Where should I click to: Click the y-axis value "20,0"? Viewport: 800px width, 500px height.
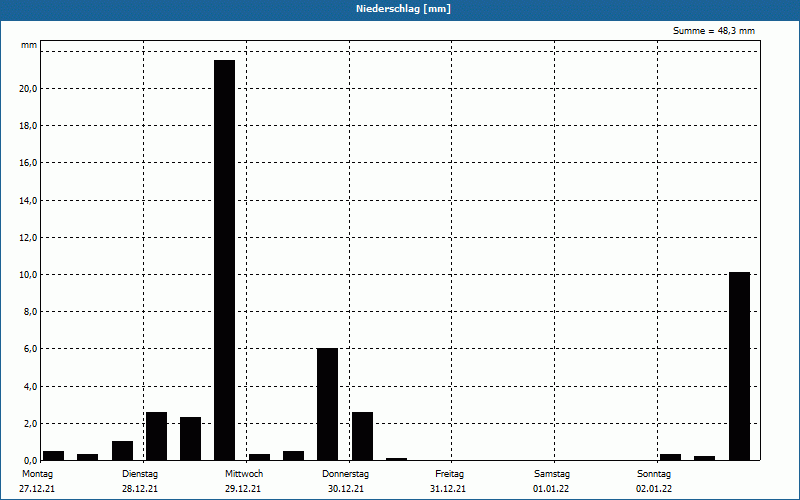[x=28, y=89]
